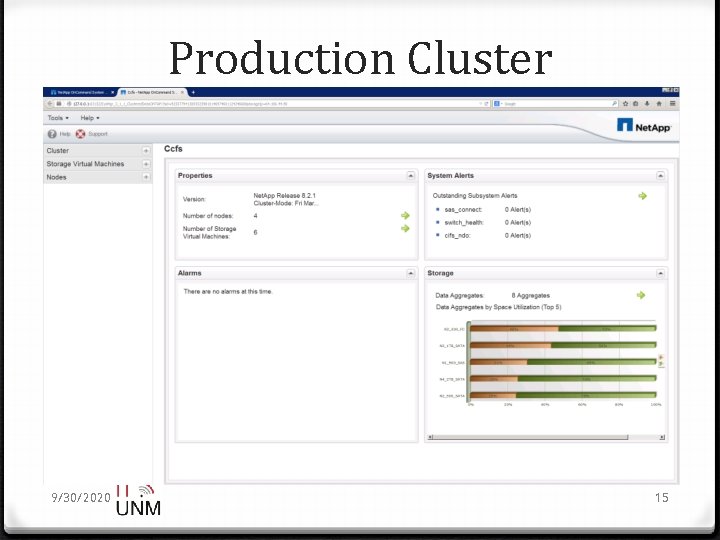This screenshot has height=540, width=720.
Task: Click the top aggregate utilization bar
Action: (x=563, y=328)
